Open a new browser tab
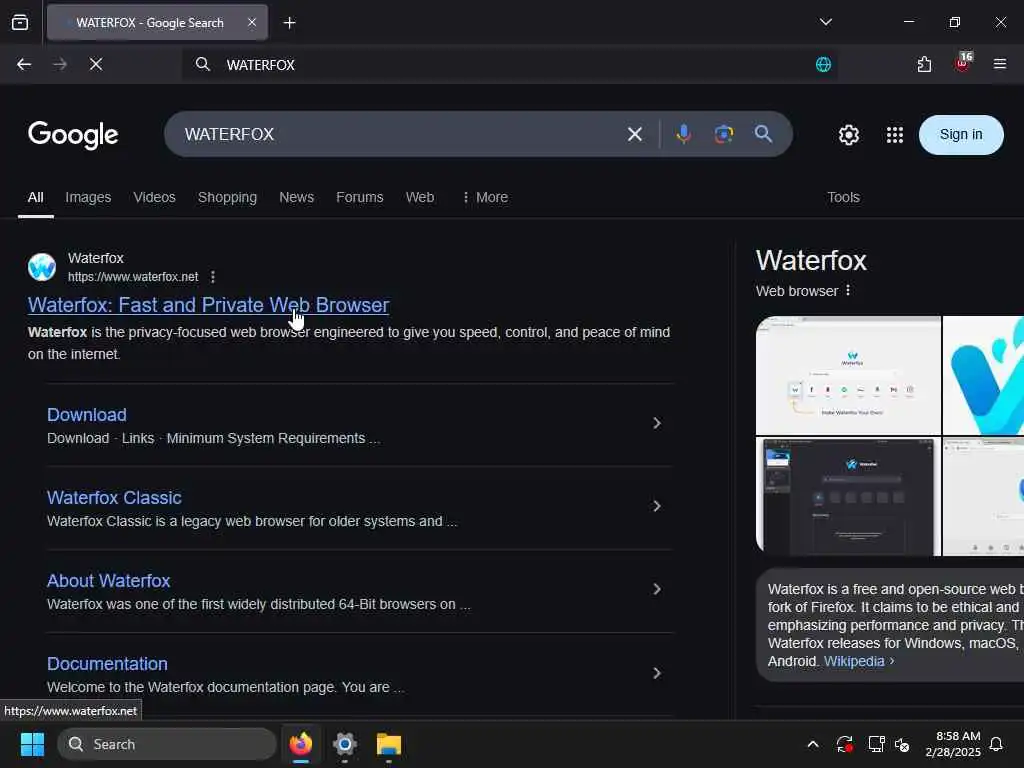The height and width of the screenshot is (768, 1024). 289,23
